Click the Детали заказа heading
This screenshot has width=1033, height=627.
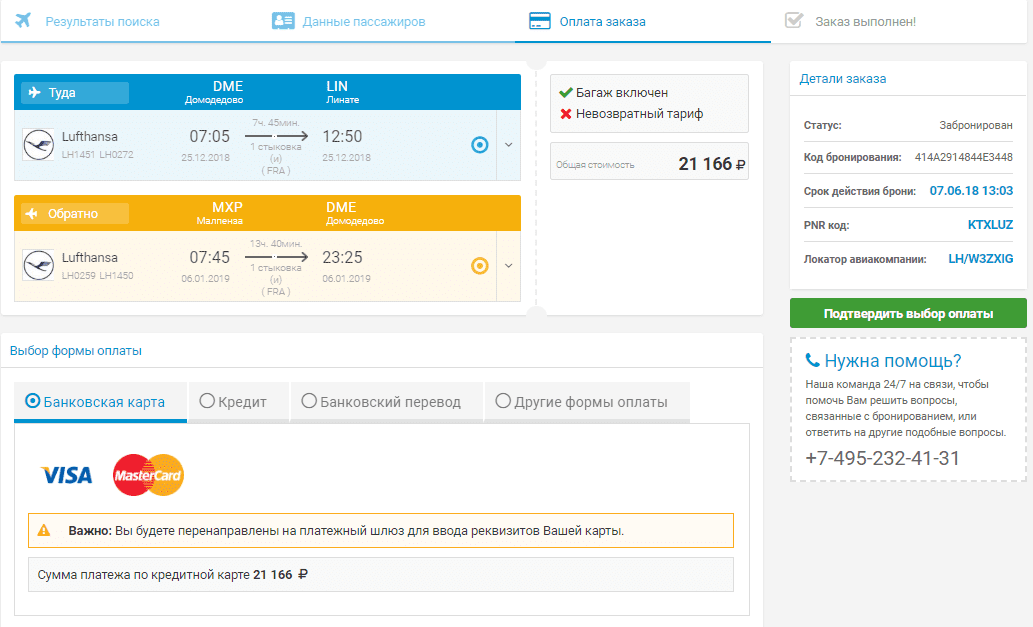(x=843, y=78)
